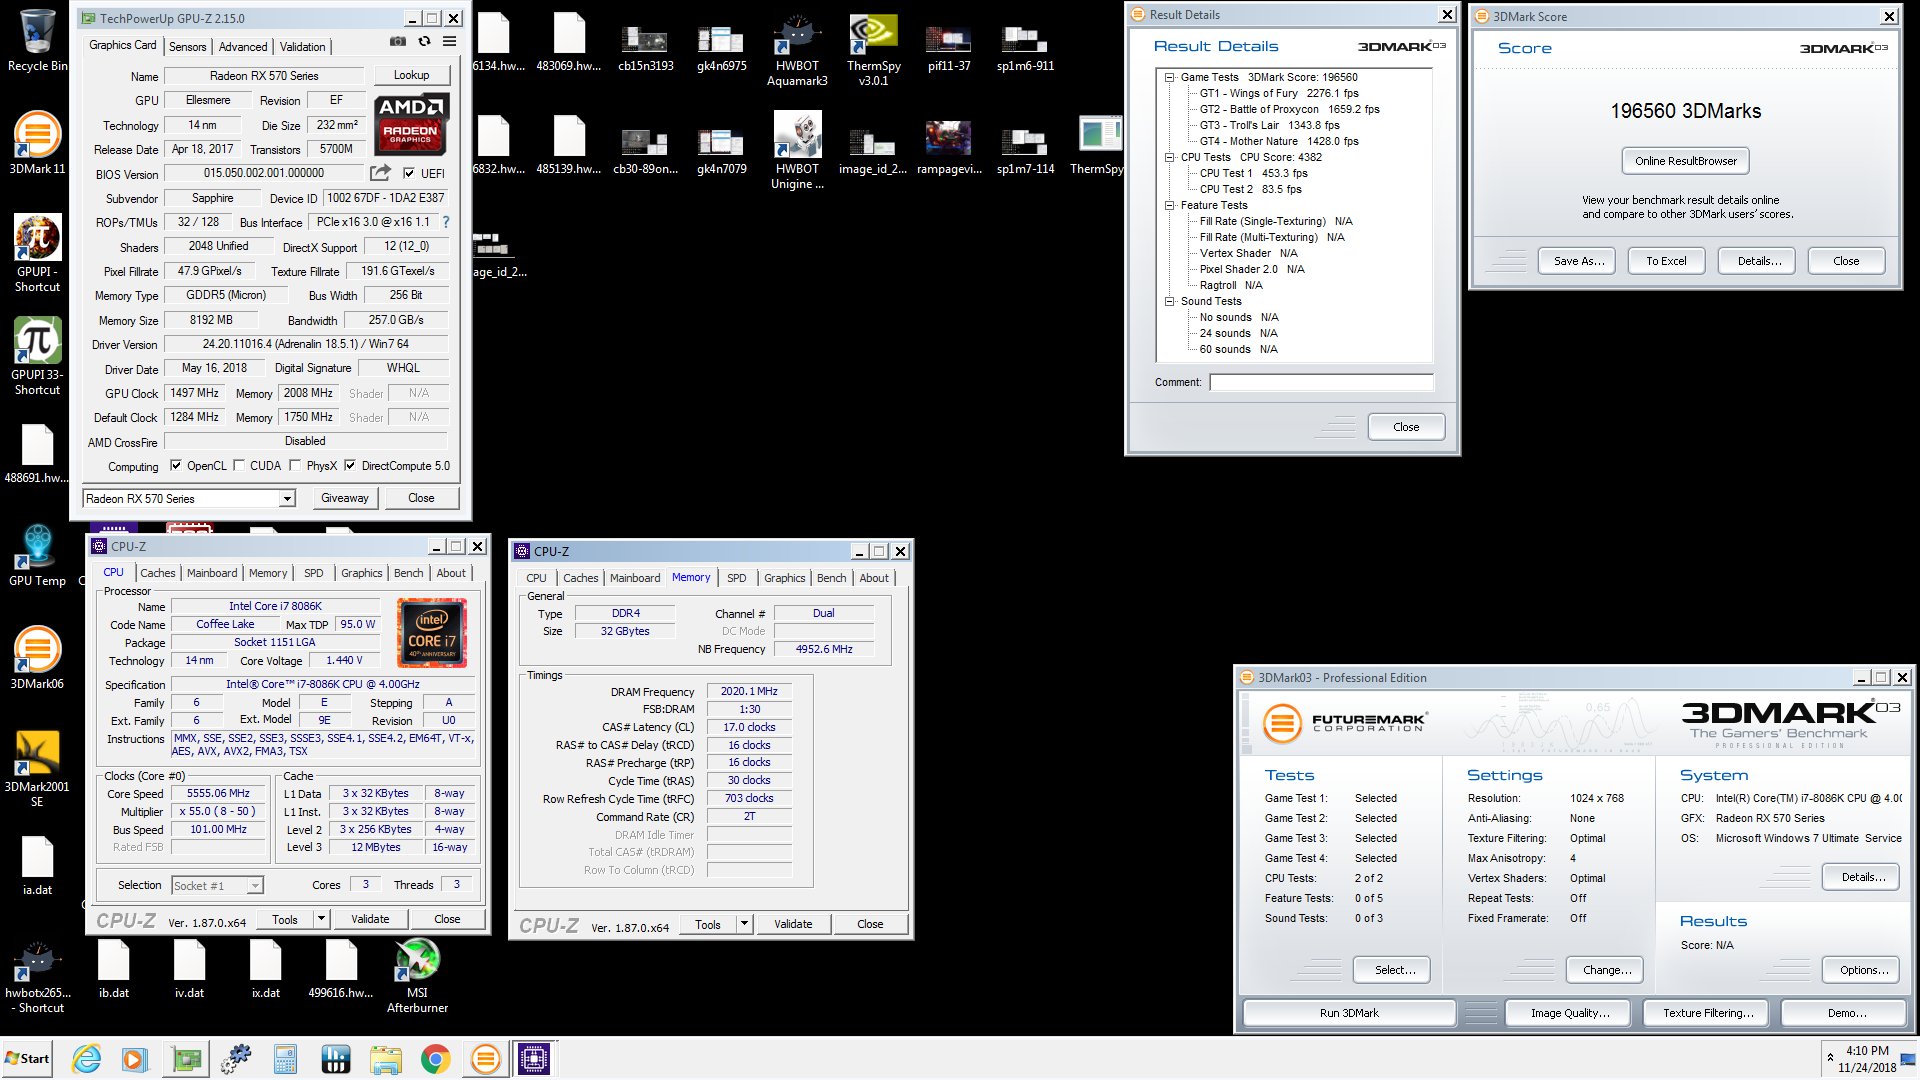Open GPUPI 33 Shortcut desktop icon
This screenshot has height=1080, width=1920.
point(37,356)
